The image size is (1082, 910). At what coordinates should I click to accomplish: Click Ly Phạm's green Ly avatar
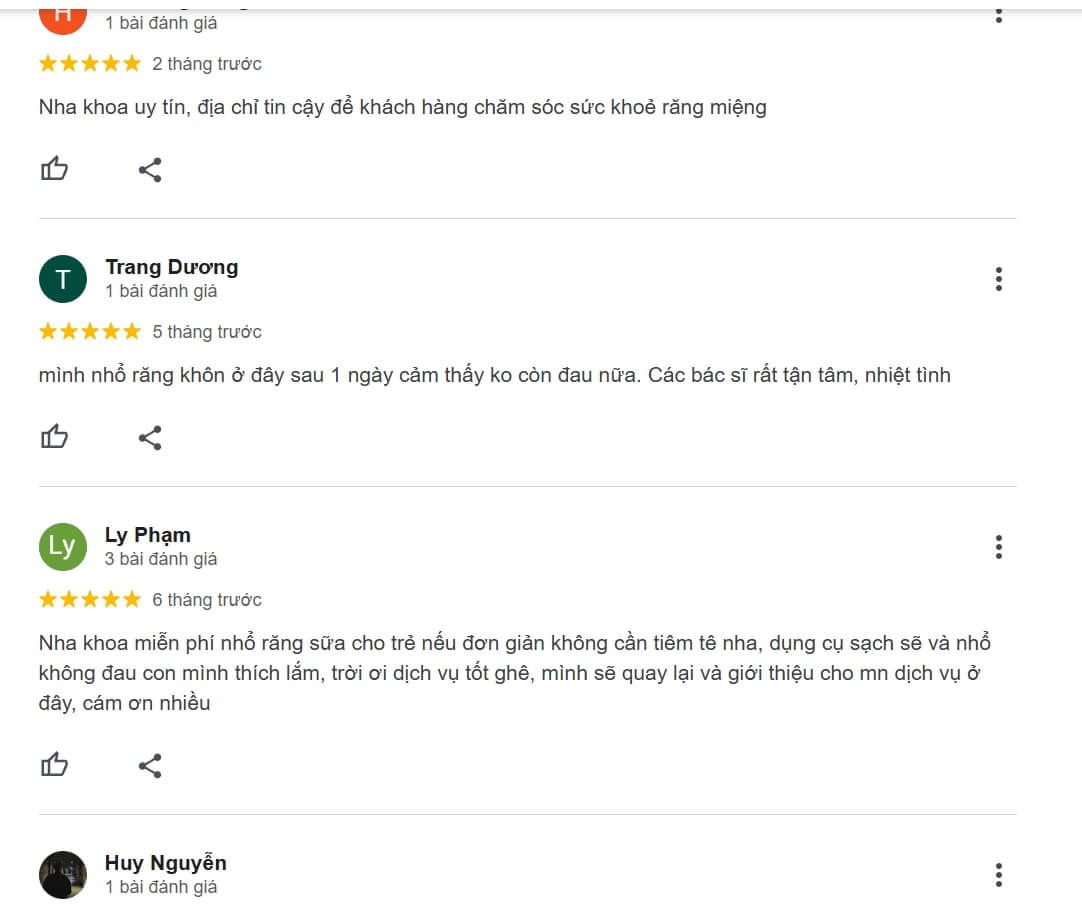(63, 546)
